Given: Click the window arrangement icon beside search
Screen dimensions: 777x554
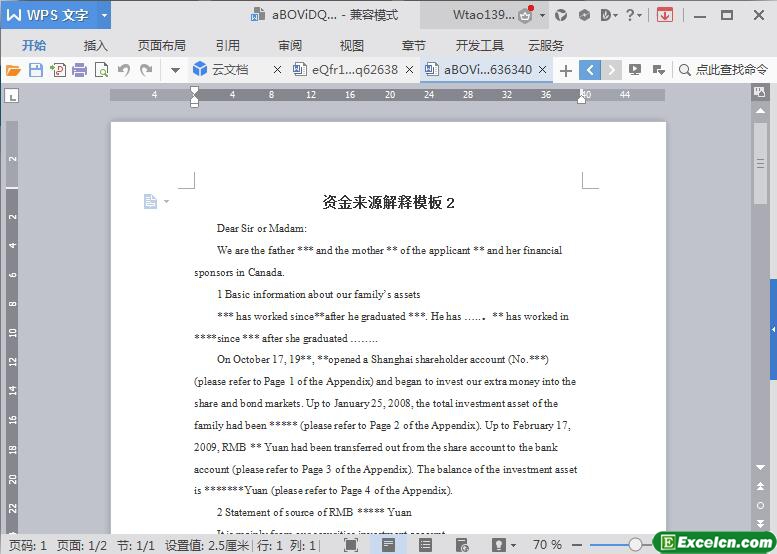Looking at the screenshot, I should coord(658,70).
